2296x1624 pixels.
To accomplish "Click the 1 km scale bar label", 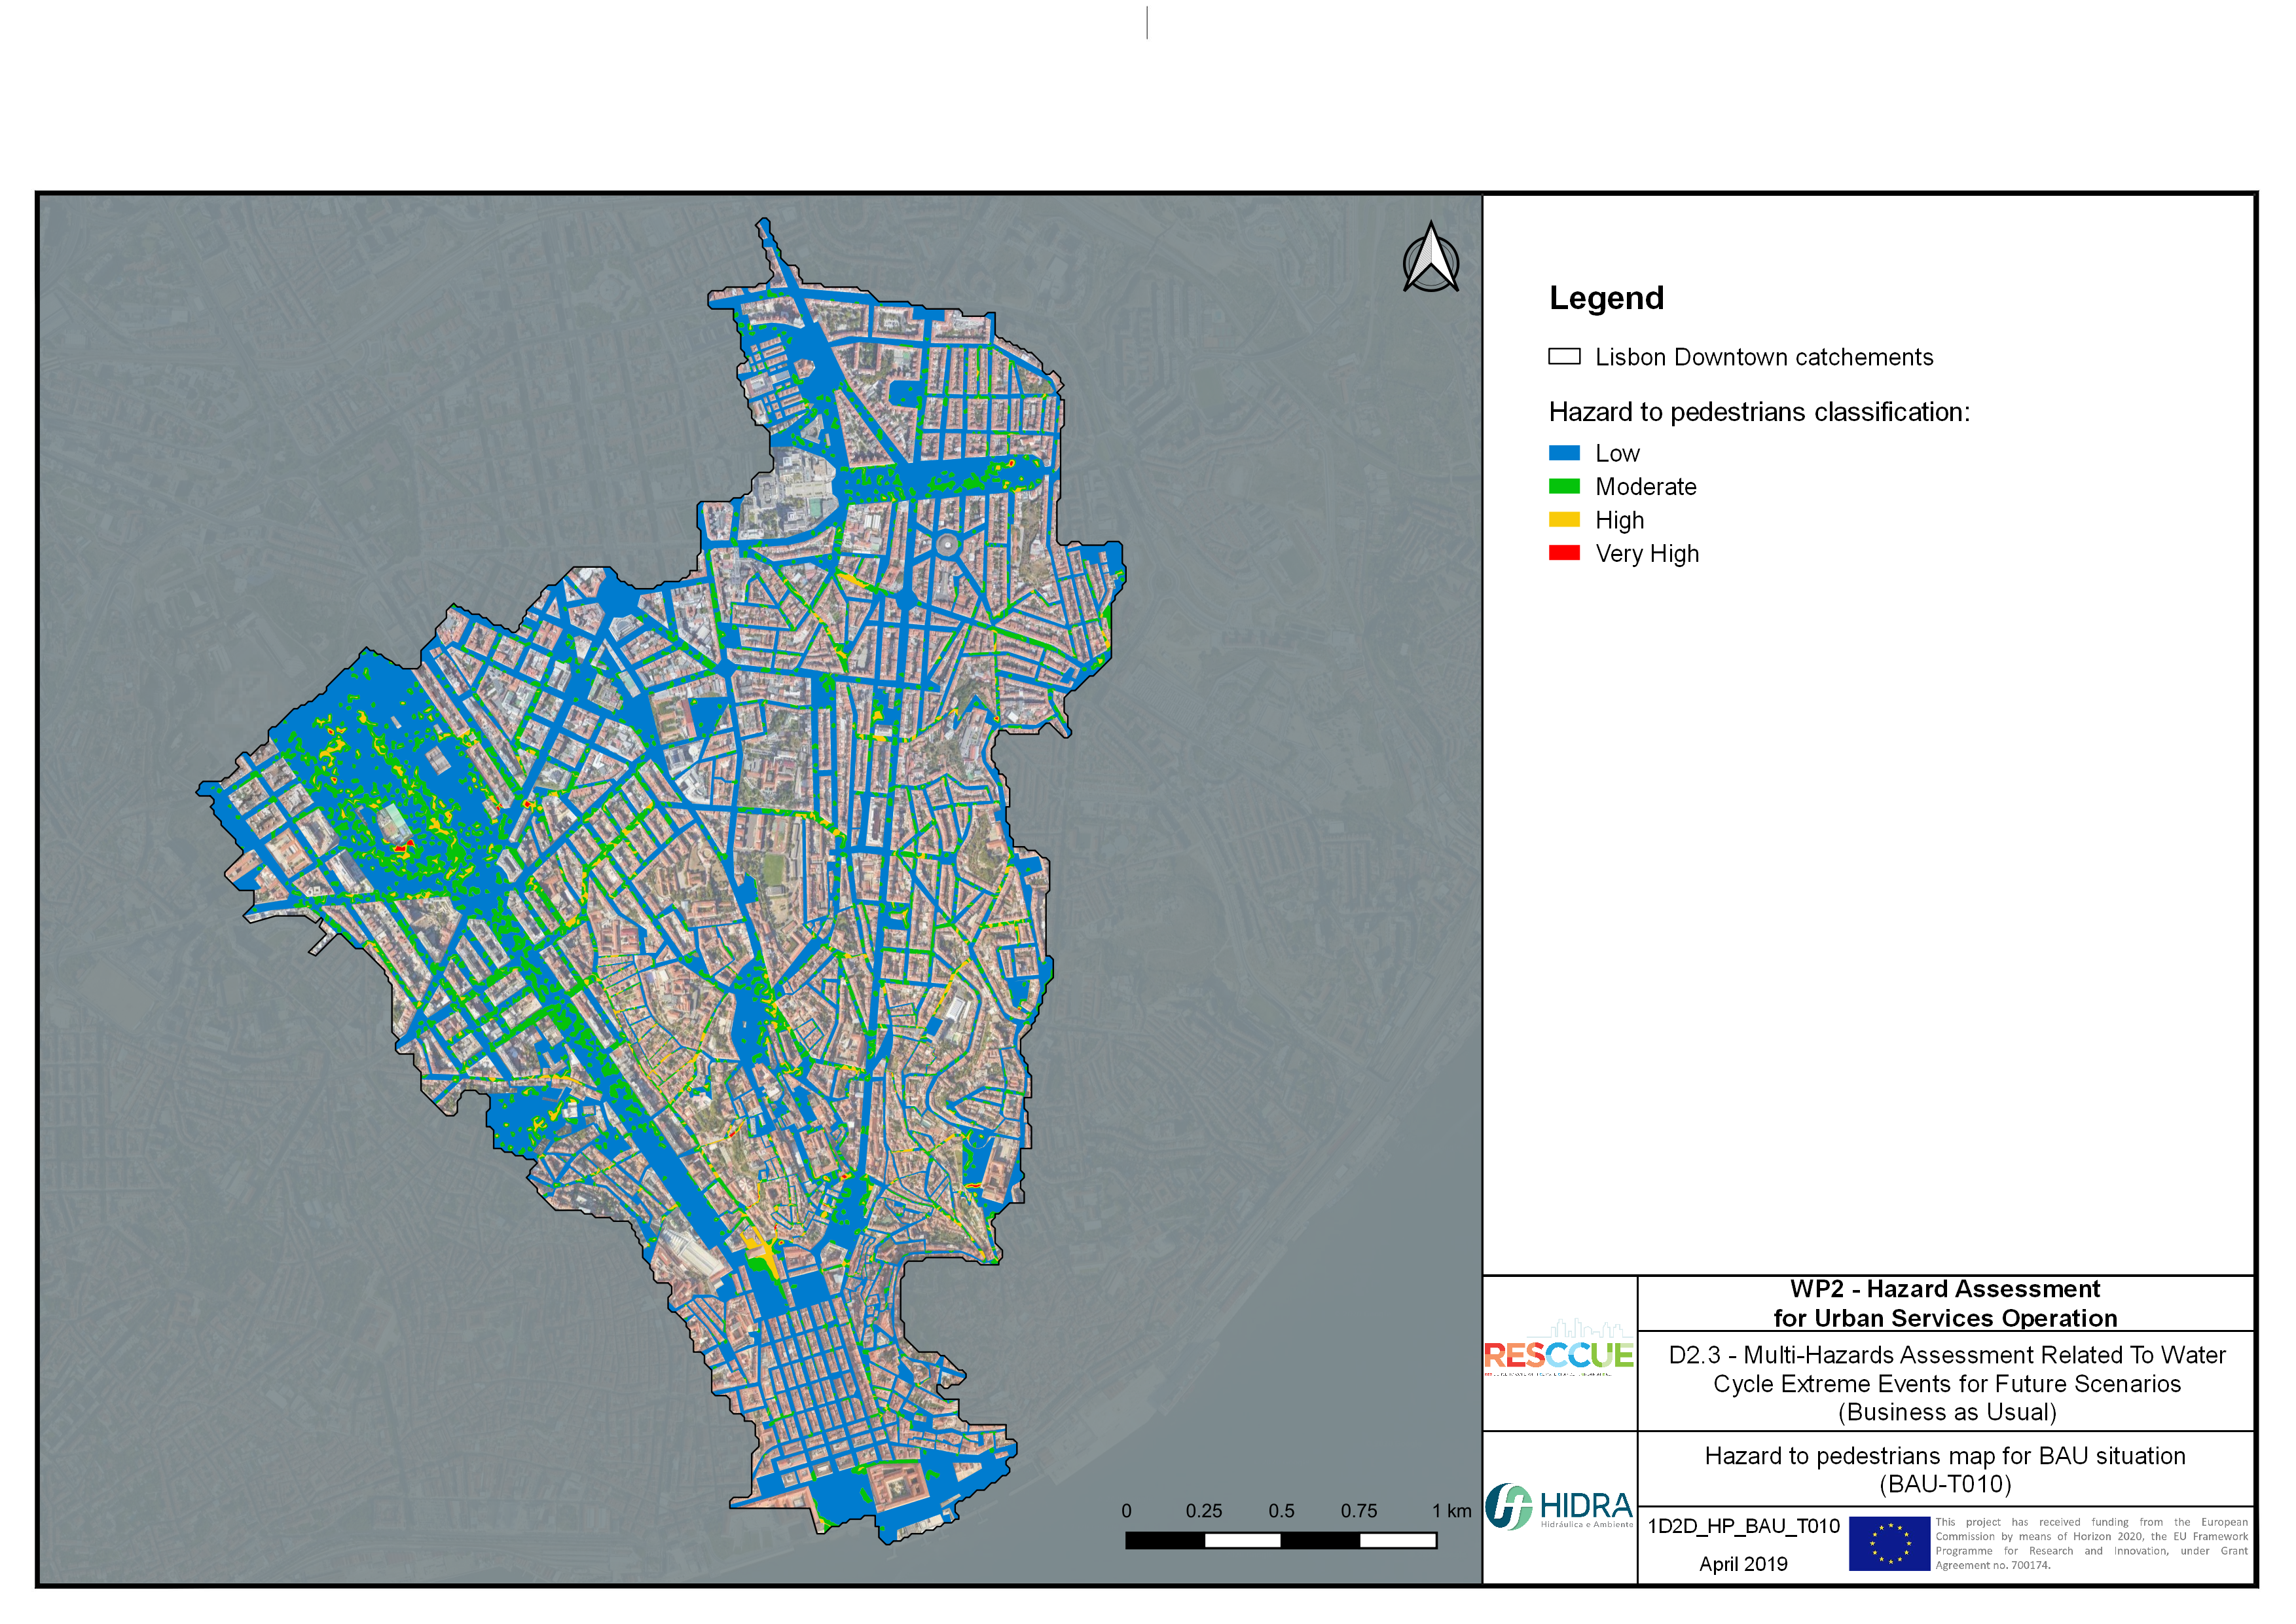I will click(x=1451, y=1511).
